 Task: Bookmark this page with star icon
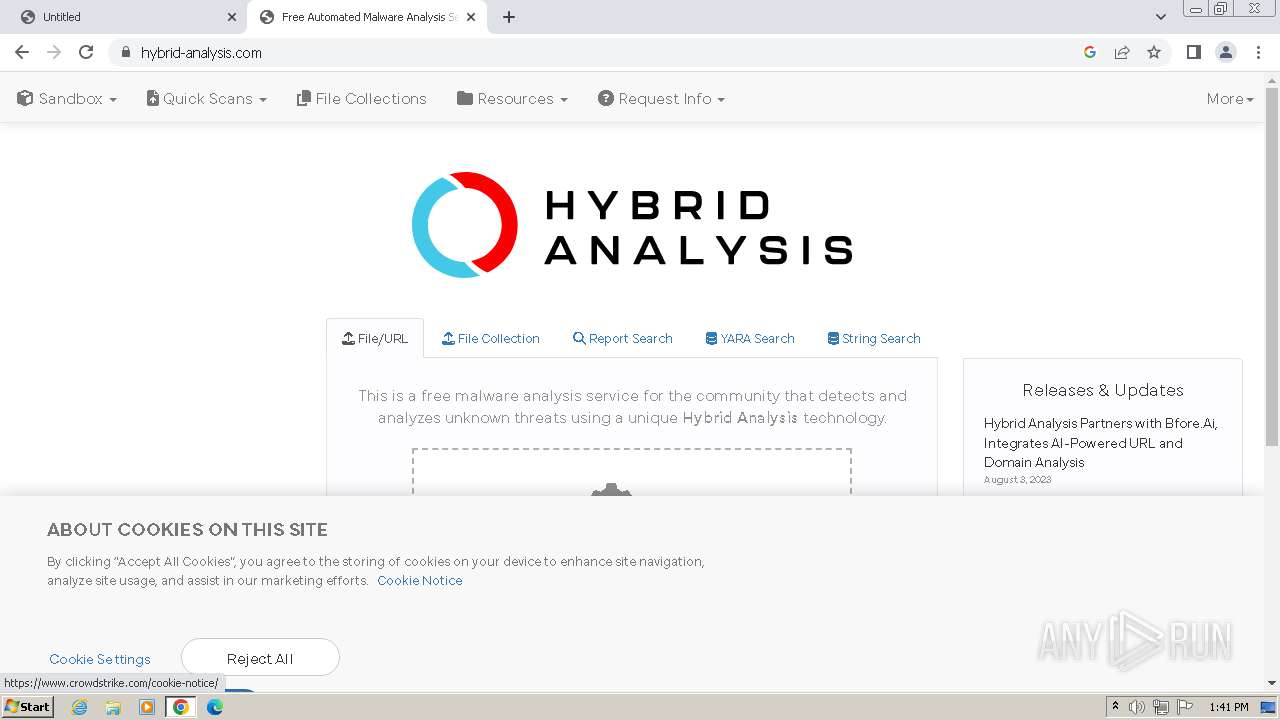(x=1154, y=52)
